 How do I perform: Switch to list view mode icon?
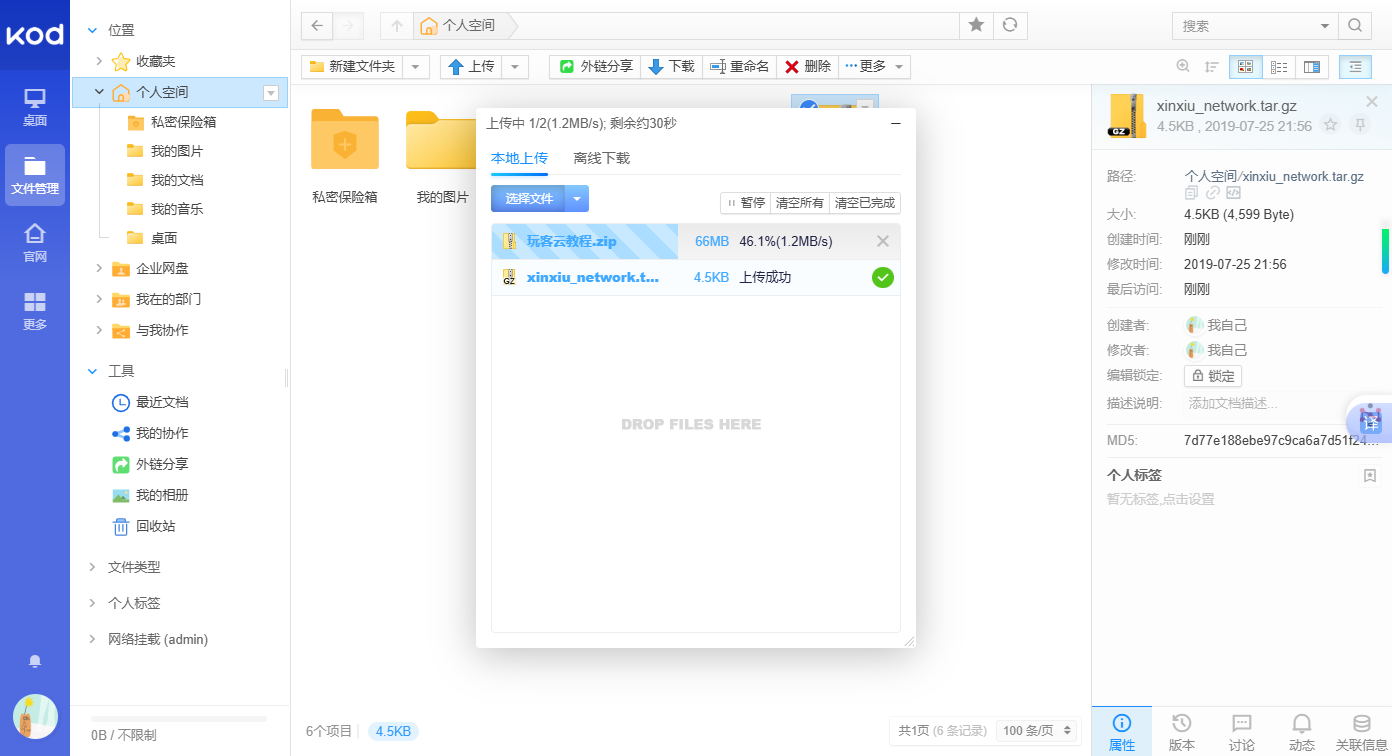click(1278, 67)
